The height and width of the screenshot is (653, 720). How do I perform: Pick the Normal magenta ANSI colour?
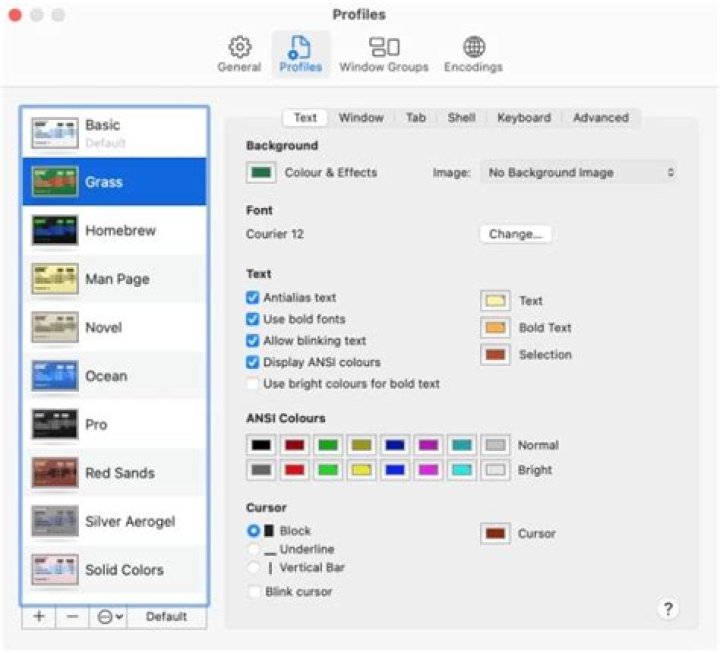[428, 445]
